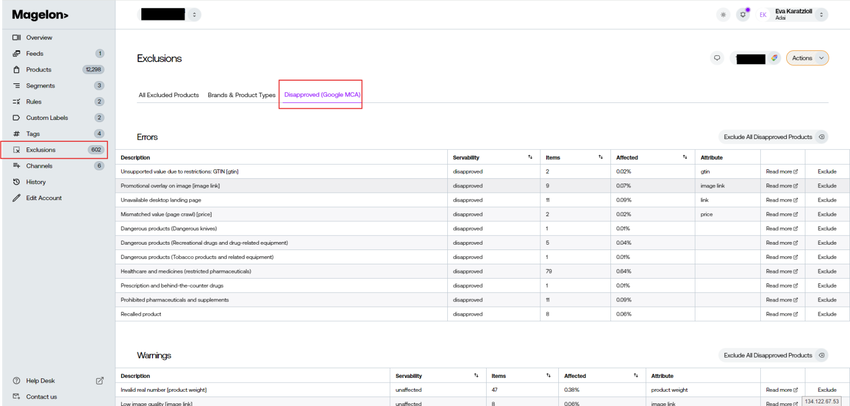Viewport: 850px width, 406px height.
Task: Switch to All Excluded Products tab
Action: click(x=169, y=95)
